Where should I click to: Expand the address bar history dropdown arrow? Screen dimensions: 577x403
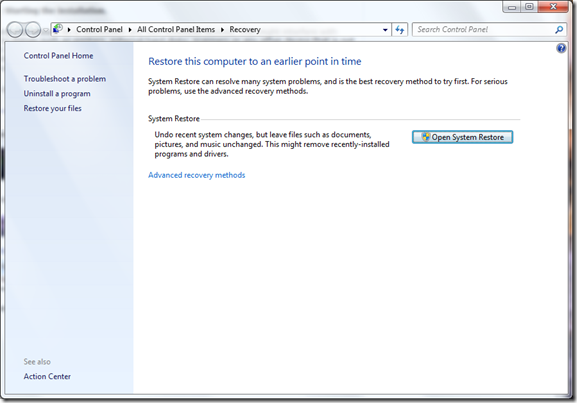point(385,30)
